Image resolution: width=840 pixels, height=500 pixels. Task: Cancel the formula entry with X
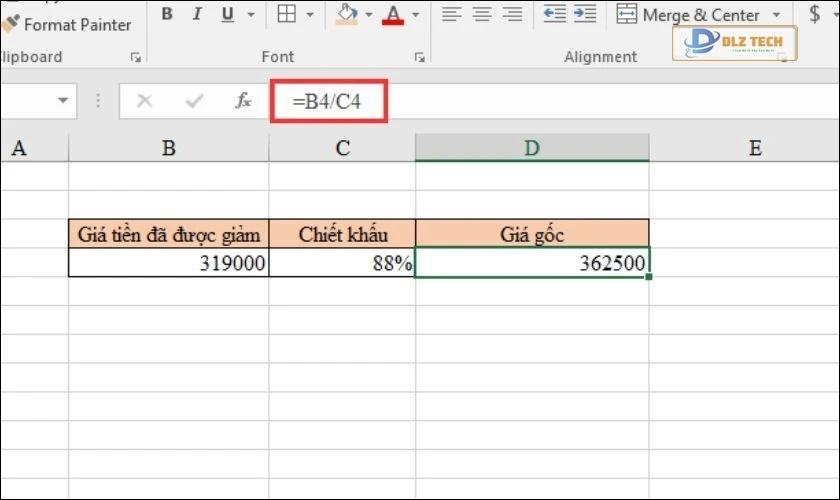(x=145, y=100)
